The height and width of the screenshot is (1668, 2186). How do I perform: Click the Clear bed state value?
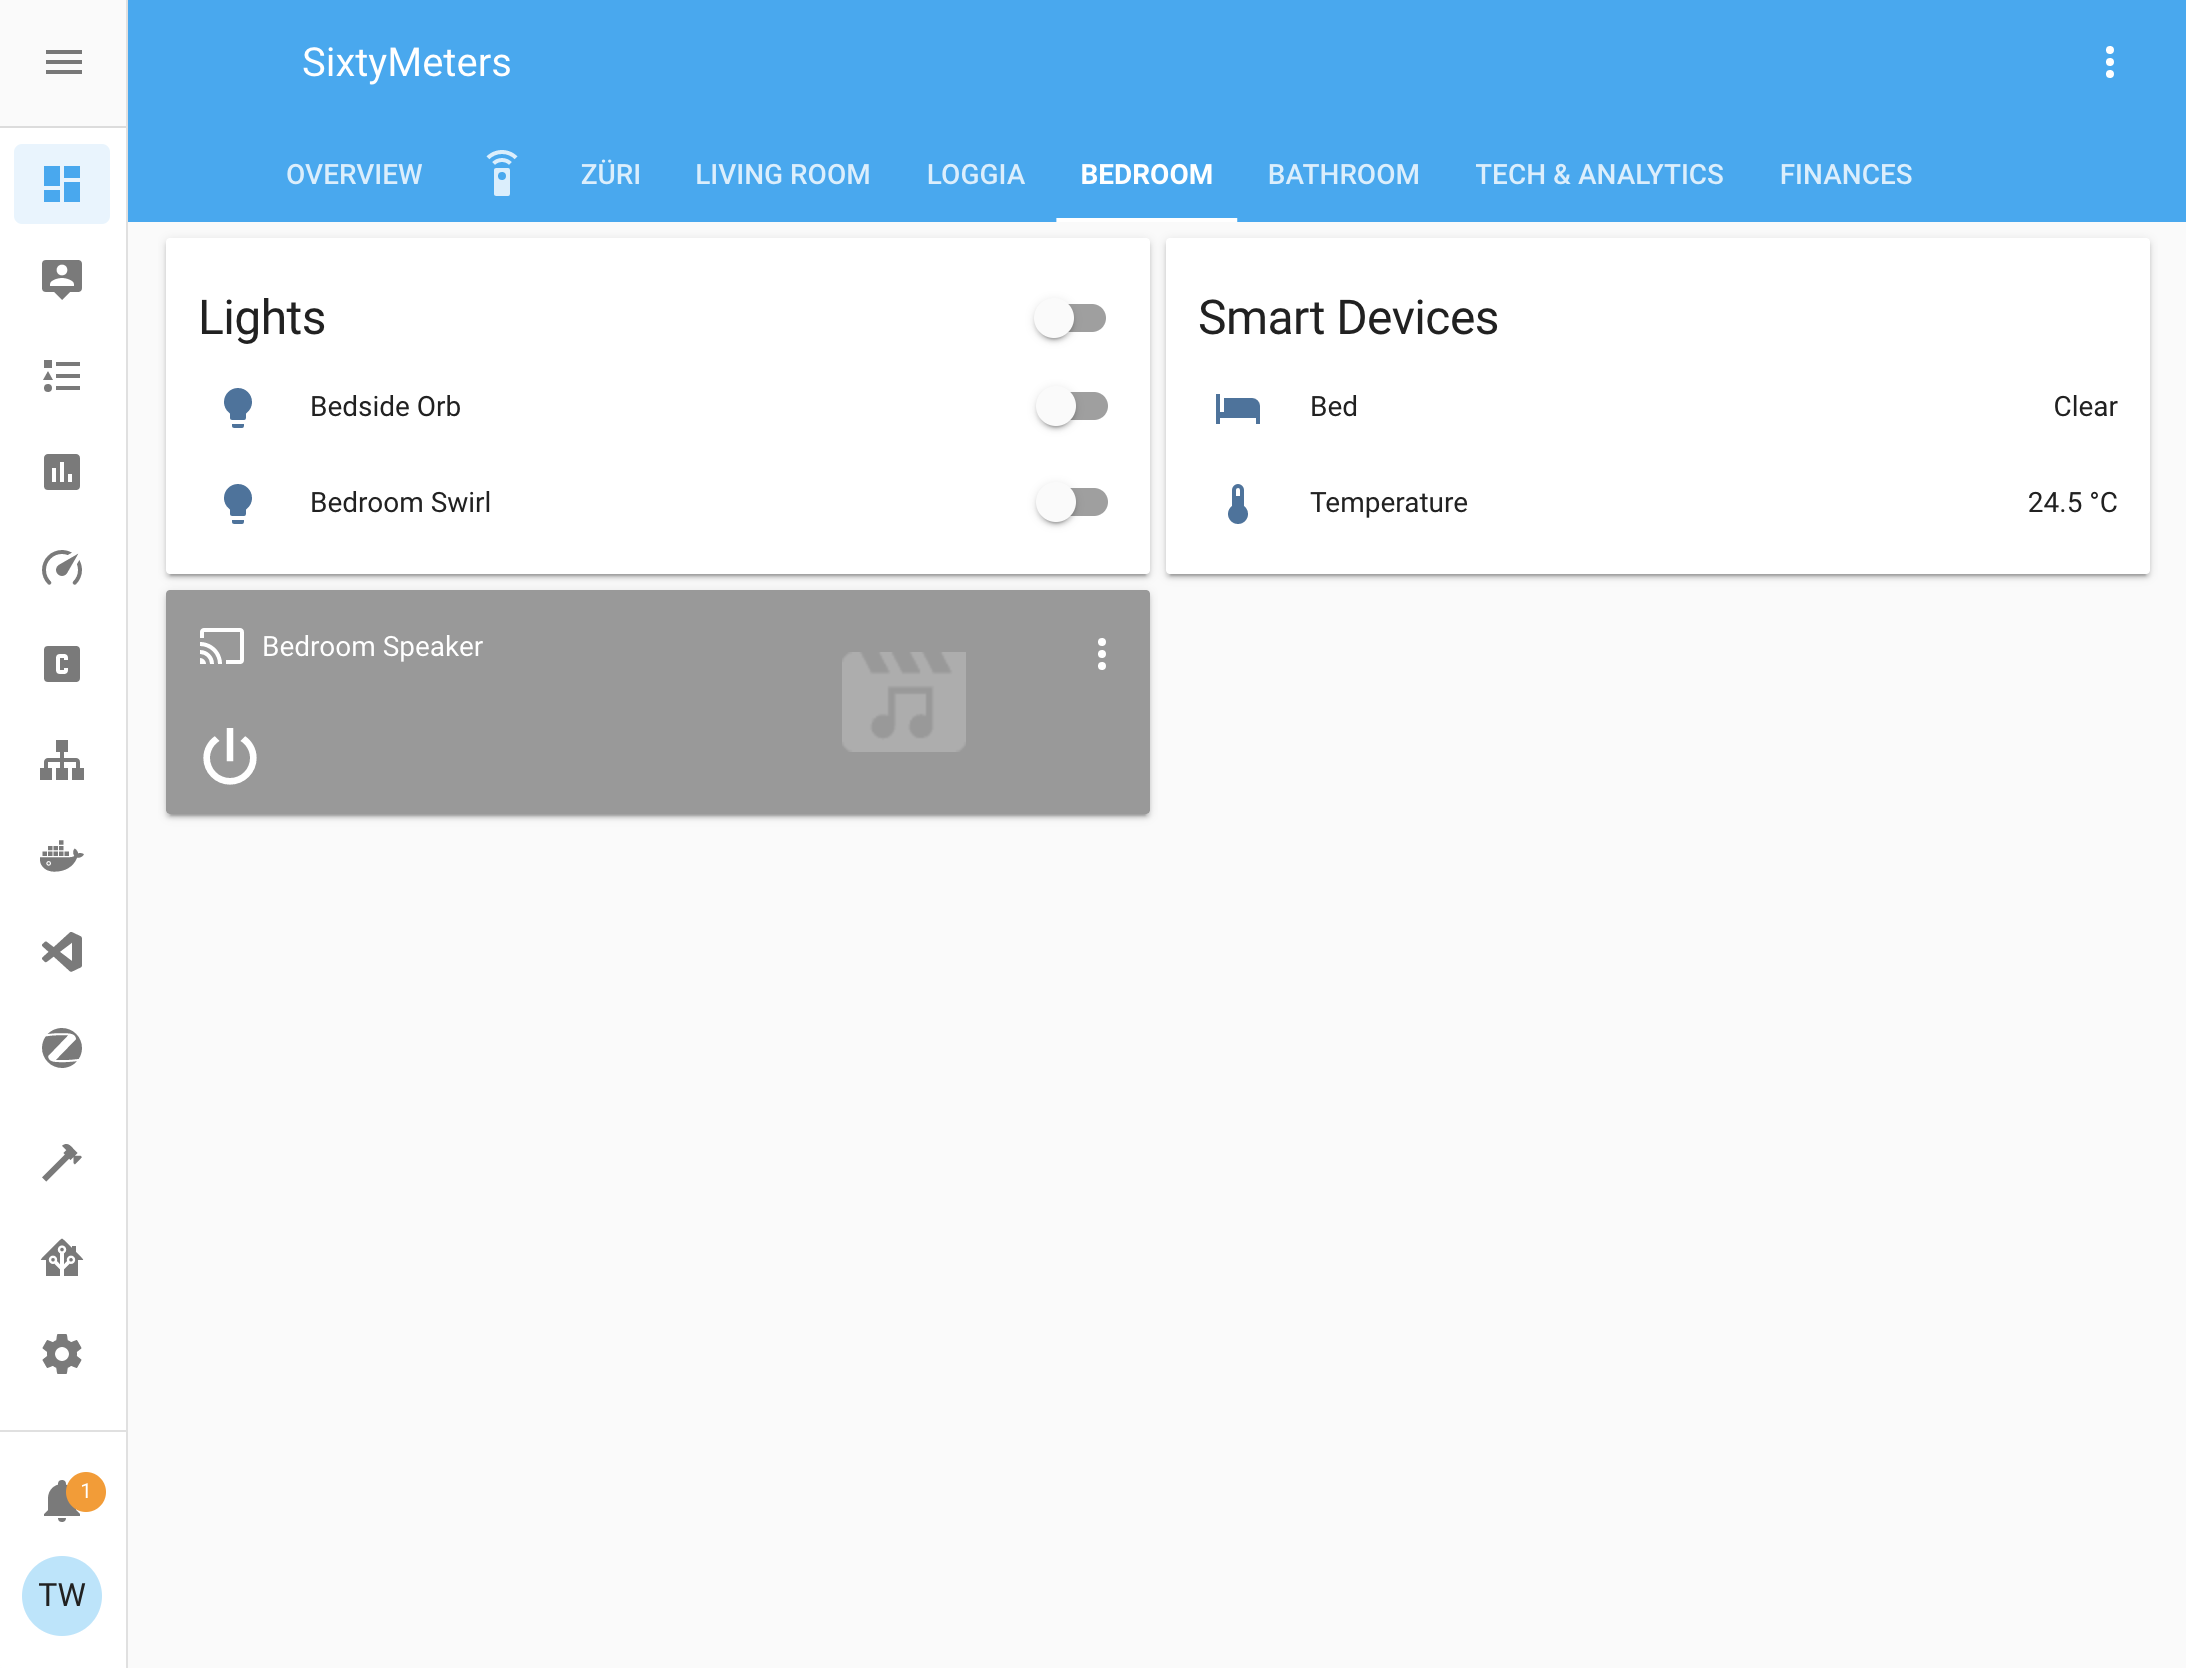[x=2085, y=406]
